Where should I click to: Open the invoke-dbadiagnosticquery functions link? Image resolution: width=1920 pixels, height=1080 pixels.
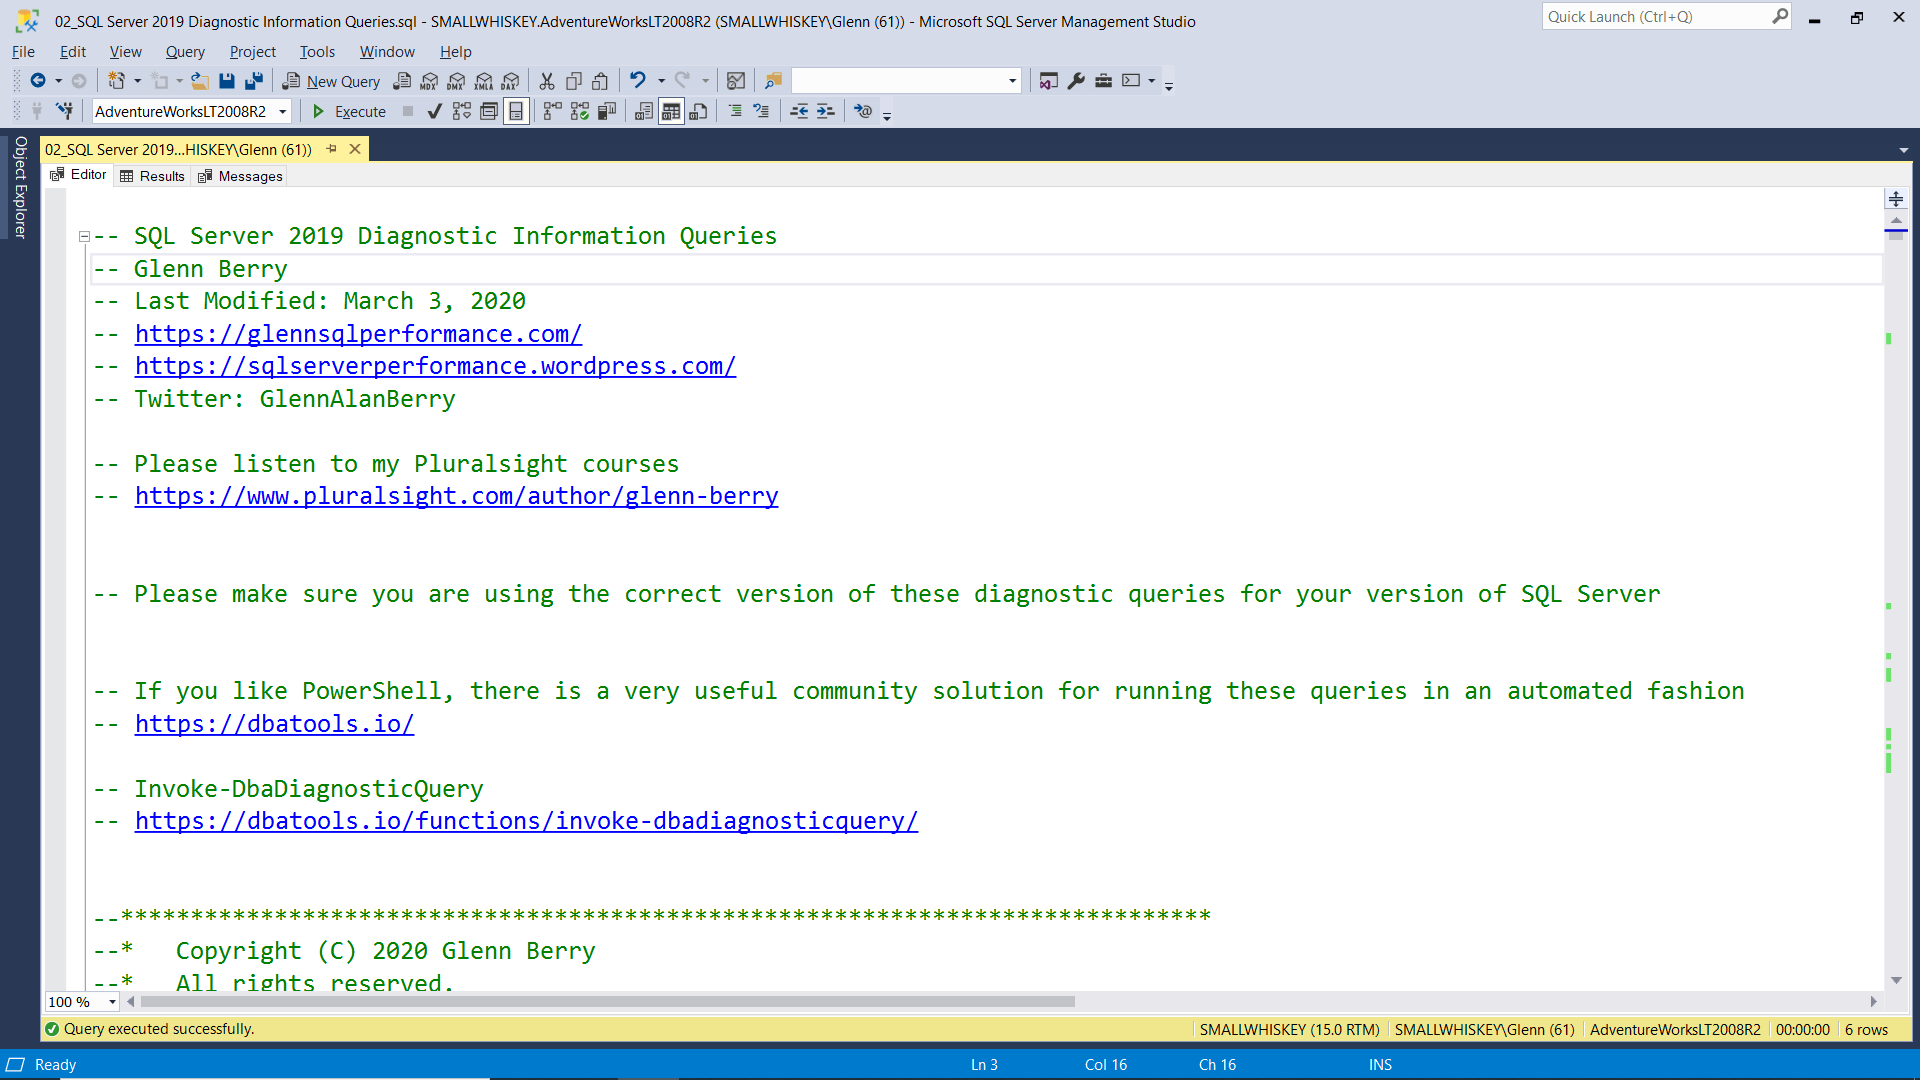(526, 821)
